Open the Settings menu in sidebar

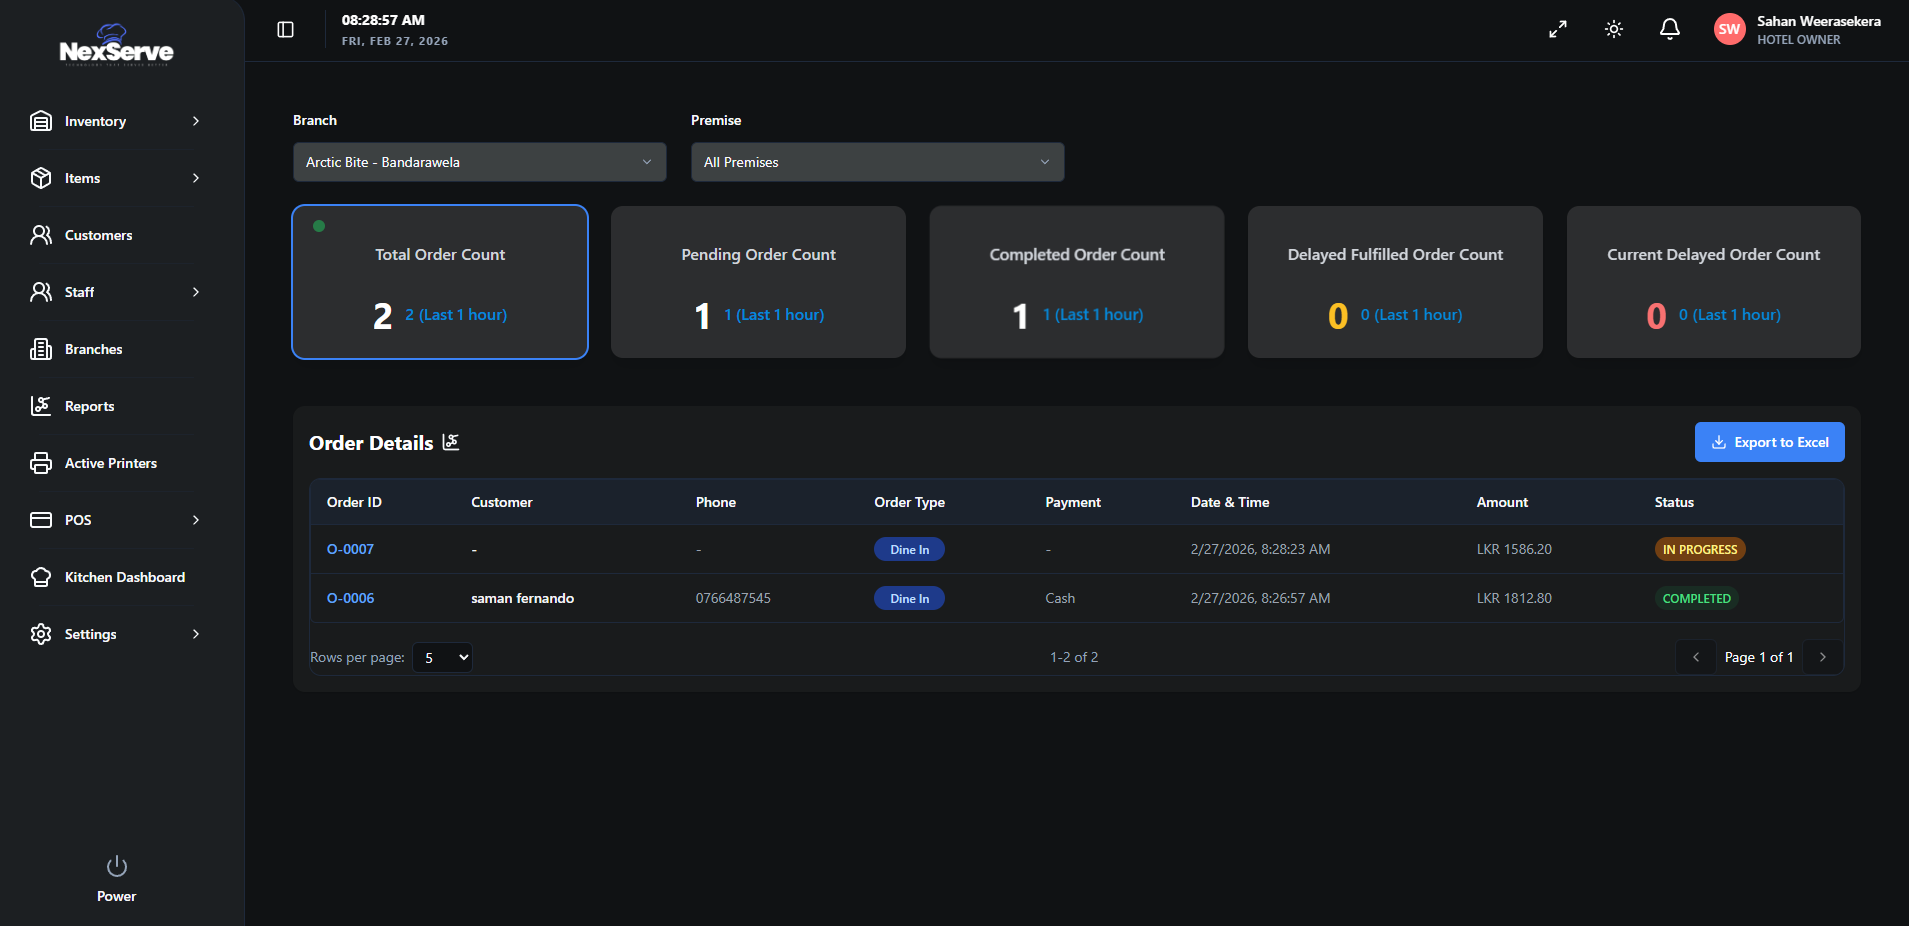click(x=90, y=634)
